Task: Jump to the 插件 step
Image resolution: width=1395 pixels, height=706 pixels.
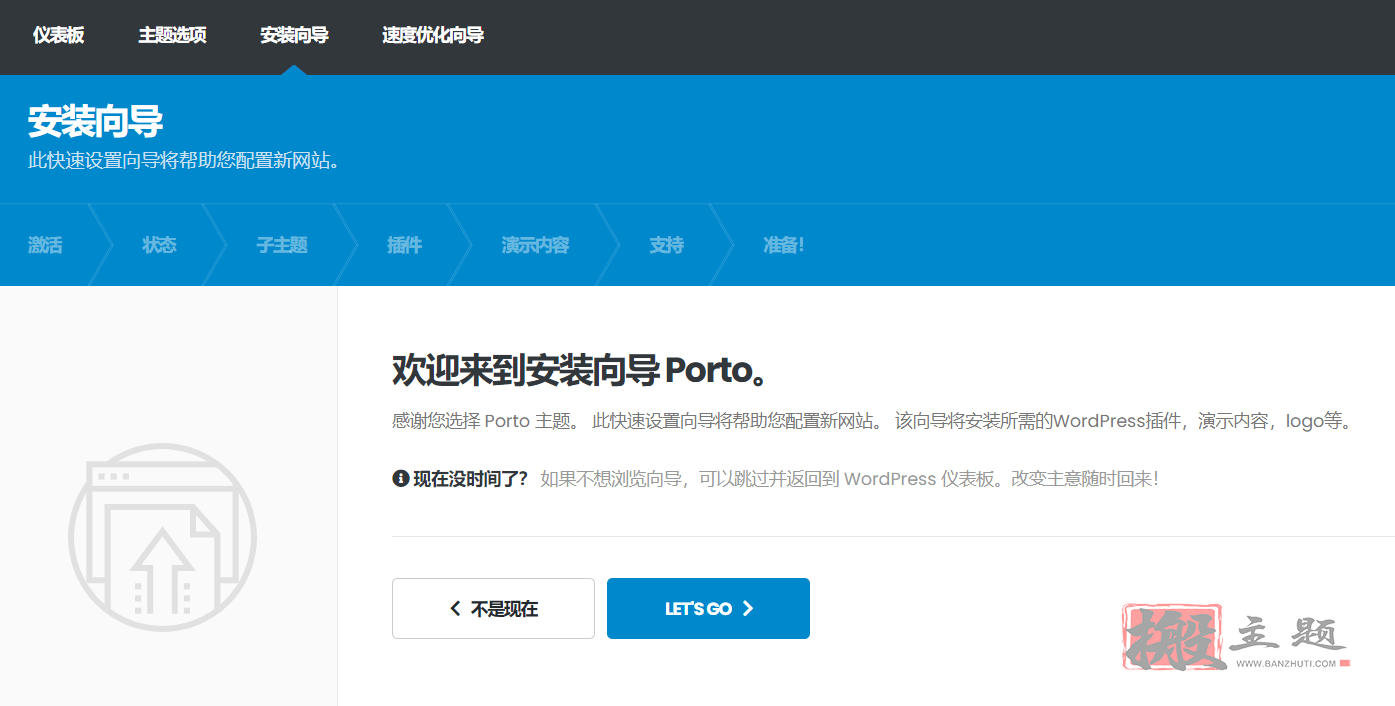Action: (x=404, y=245)
